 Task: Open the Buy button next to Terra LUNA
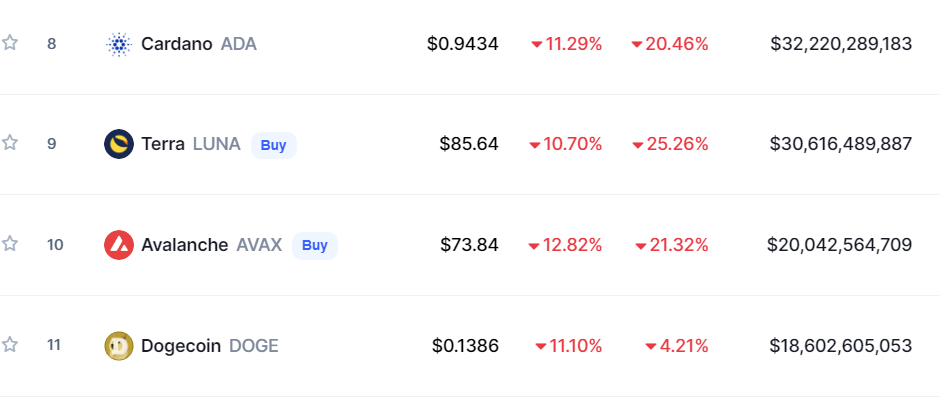(x=273, y=145)
